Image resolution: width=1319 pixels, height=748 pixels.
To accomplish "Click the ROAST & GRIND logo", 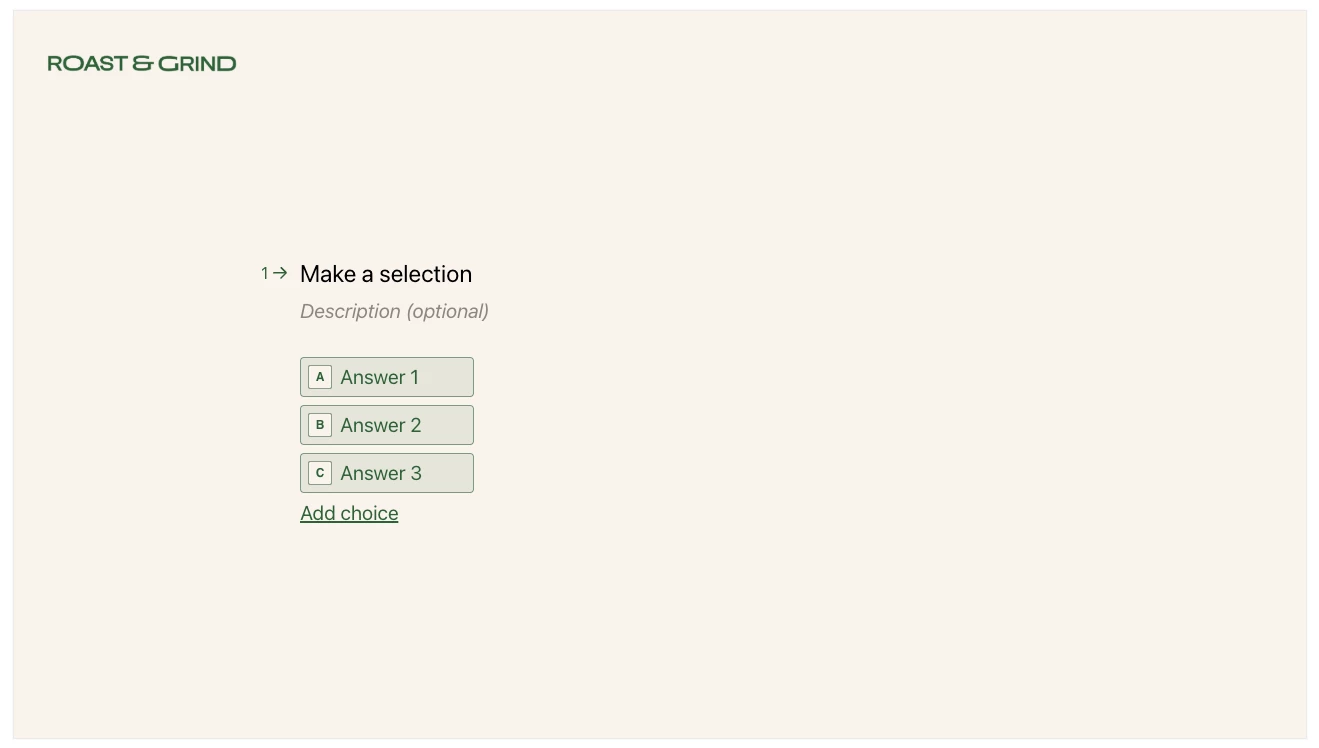I will pos(141,64).
